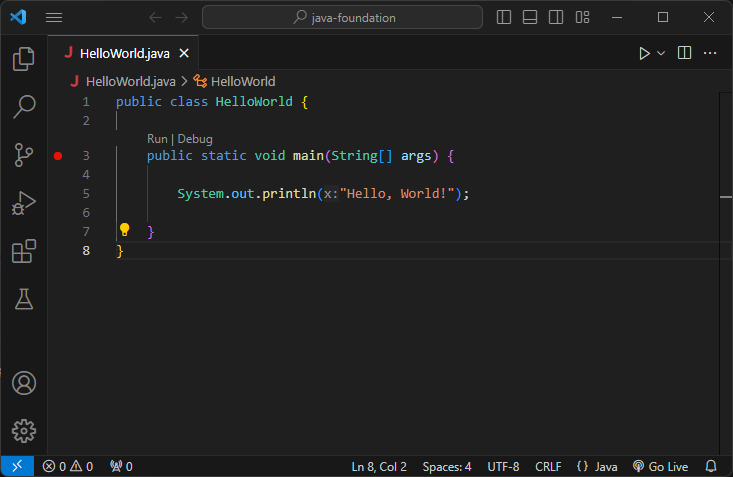Click the closing brace on line 8
The width and height of the screenshot is (733, 477).
tap(120, 251)
